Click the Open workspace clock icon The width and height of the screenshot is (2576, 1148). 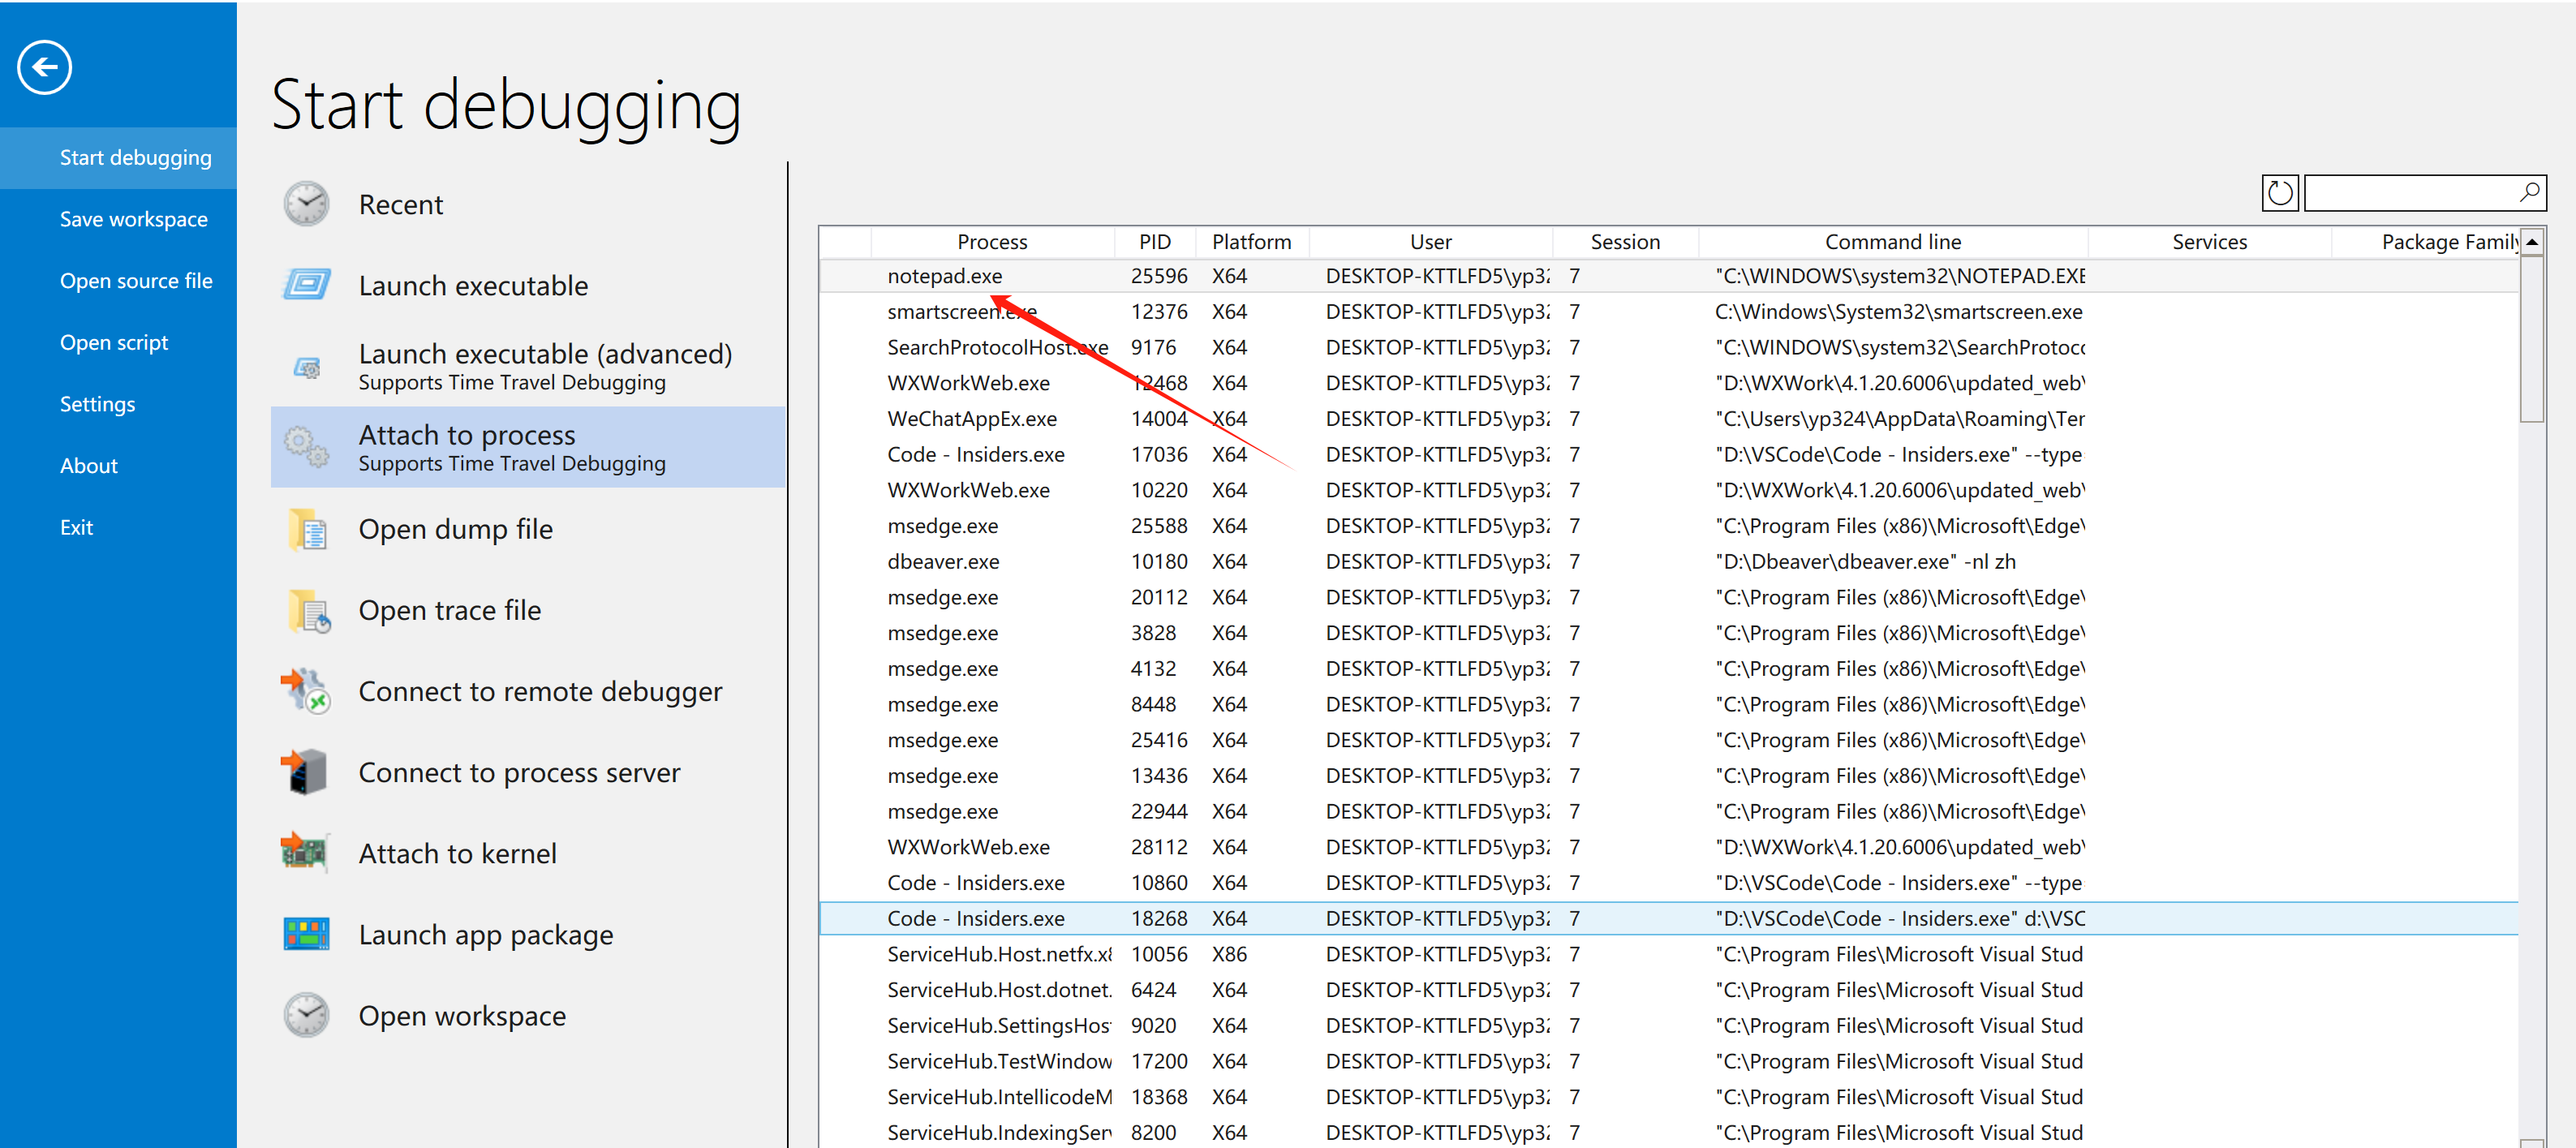[x=306, y=1015]
